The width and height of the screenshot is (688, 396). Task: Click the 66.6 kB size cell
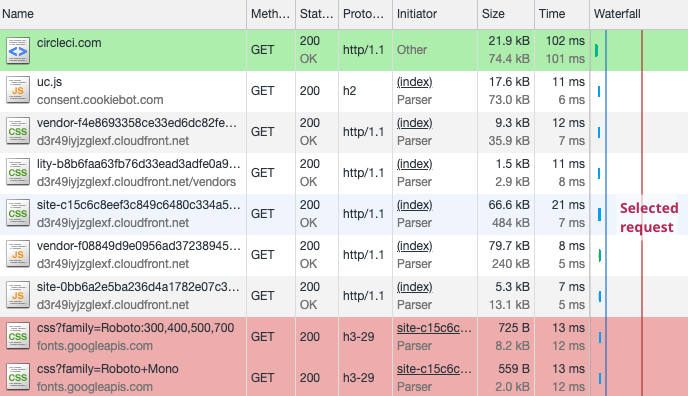(x=509, y=205)
